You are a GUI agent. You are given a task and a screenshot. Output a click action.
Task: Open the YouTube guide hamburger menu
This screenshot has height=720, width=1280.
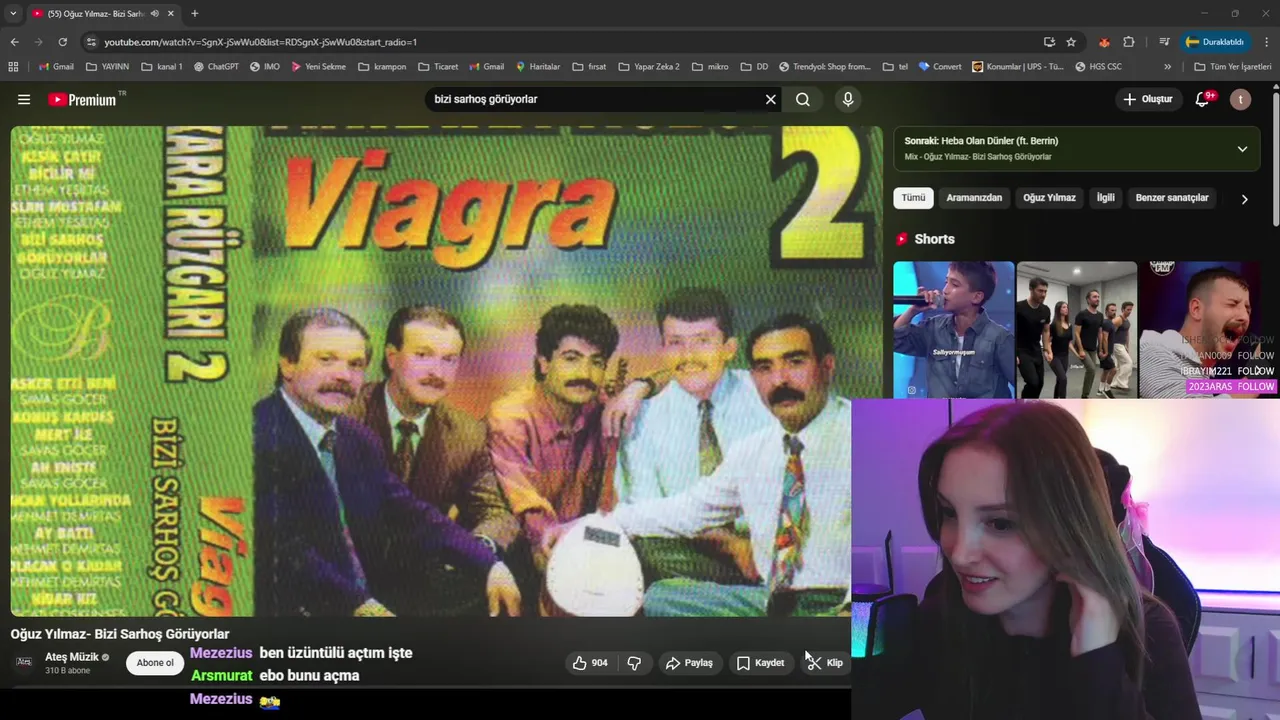[x=24, y=99]
